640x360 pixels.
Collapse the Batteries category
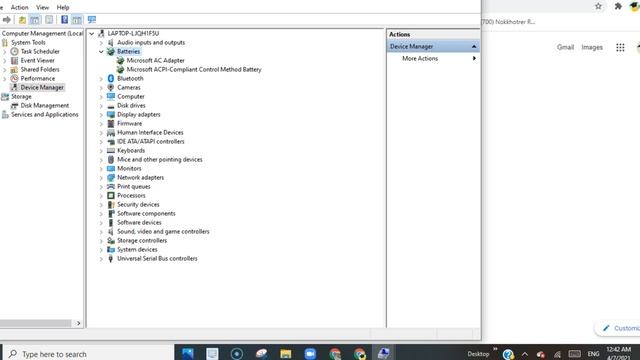coord(101,51)
